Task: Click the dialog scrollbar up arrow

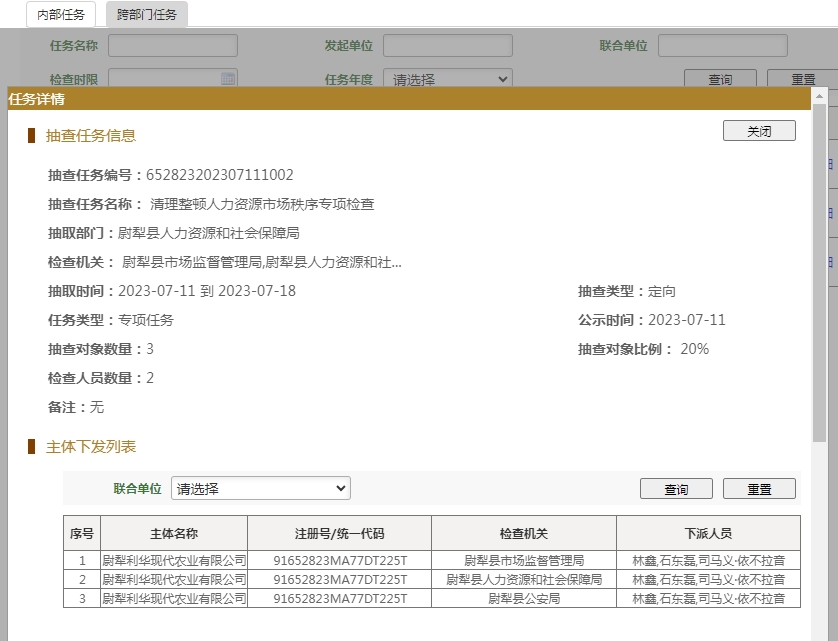Action: [x=819, y=96]
